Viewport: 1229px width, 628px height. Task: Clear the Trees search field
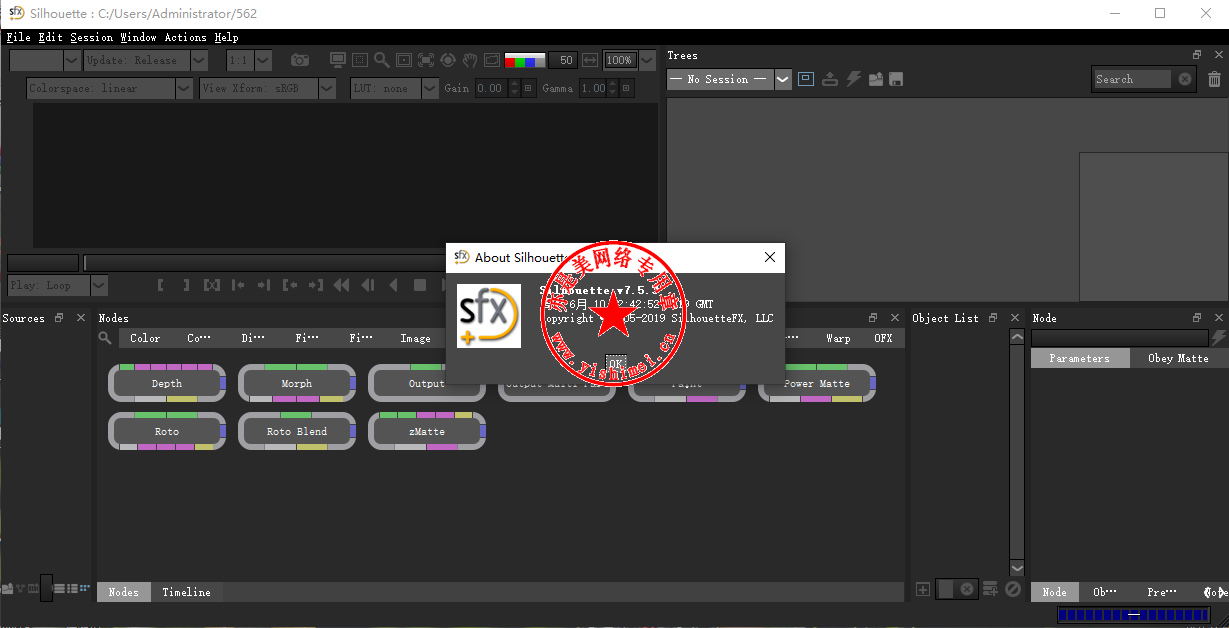click(x=1185, y=79)
